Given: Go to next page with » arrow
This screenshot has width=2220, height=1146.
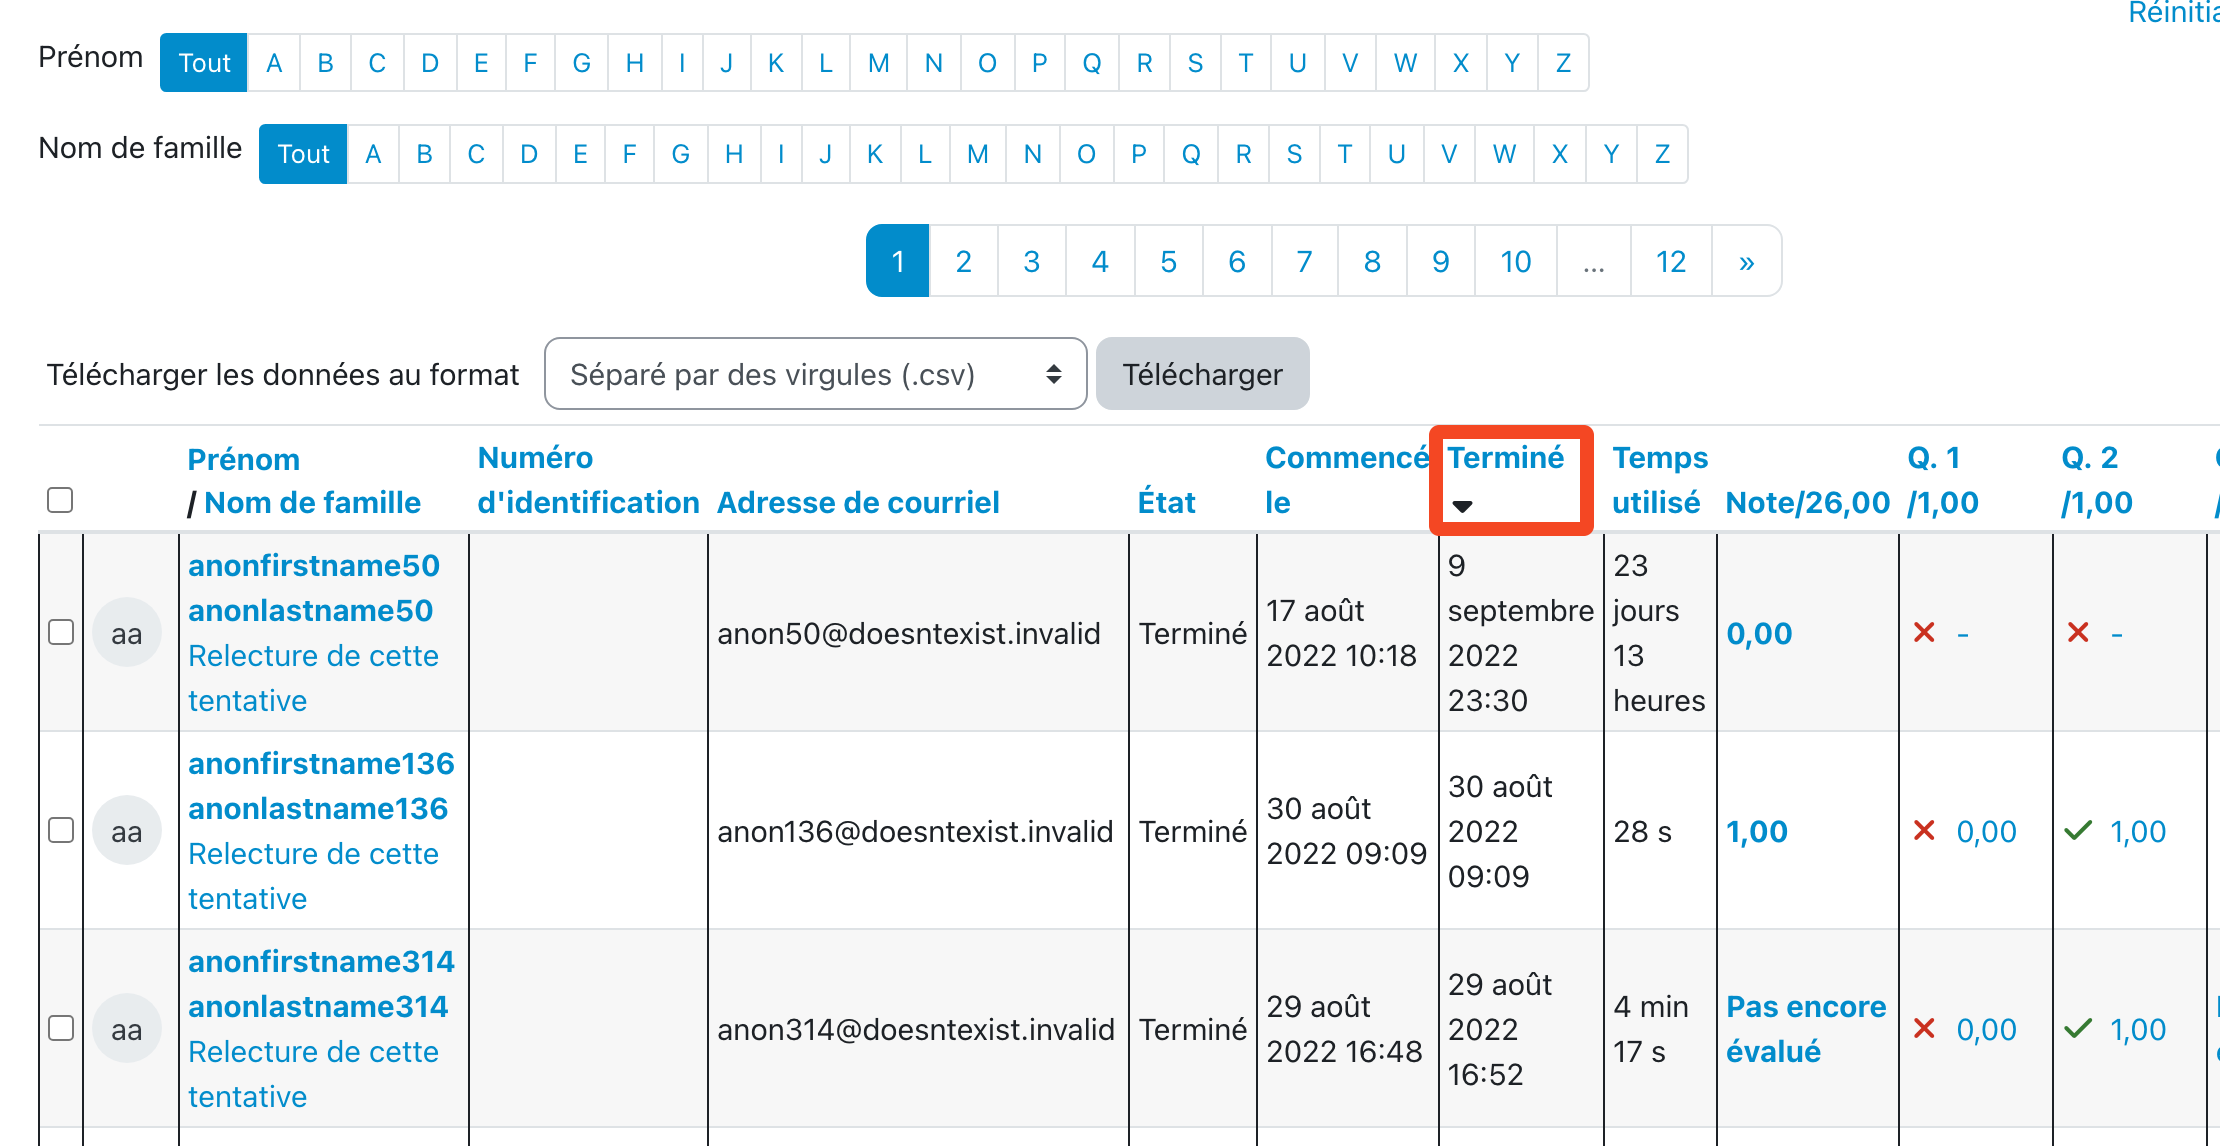Looking at the screenshot, I should point(1746,262).
